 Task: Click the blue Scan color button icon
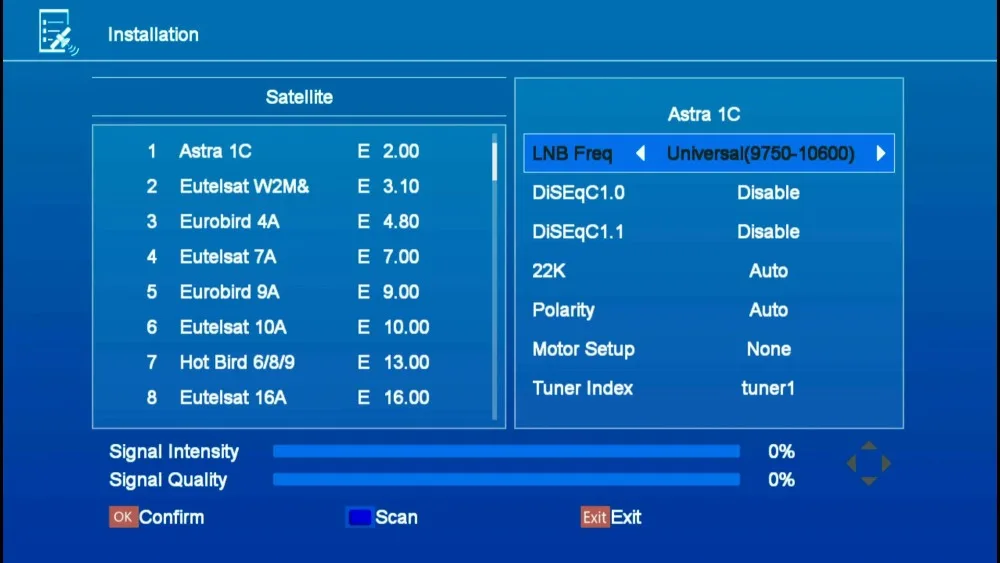point(360,517)
